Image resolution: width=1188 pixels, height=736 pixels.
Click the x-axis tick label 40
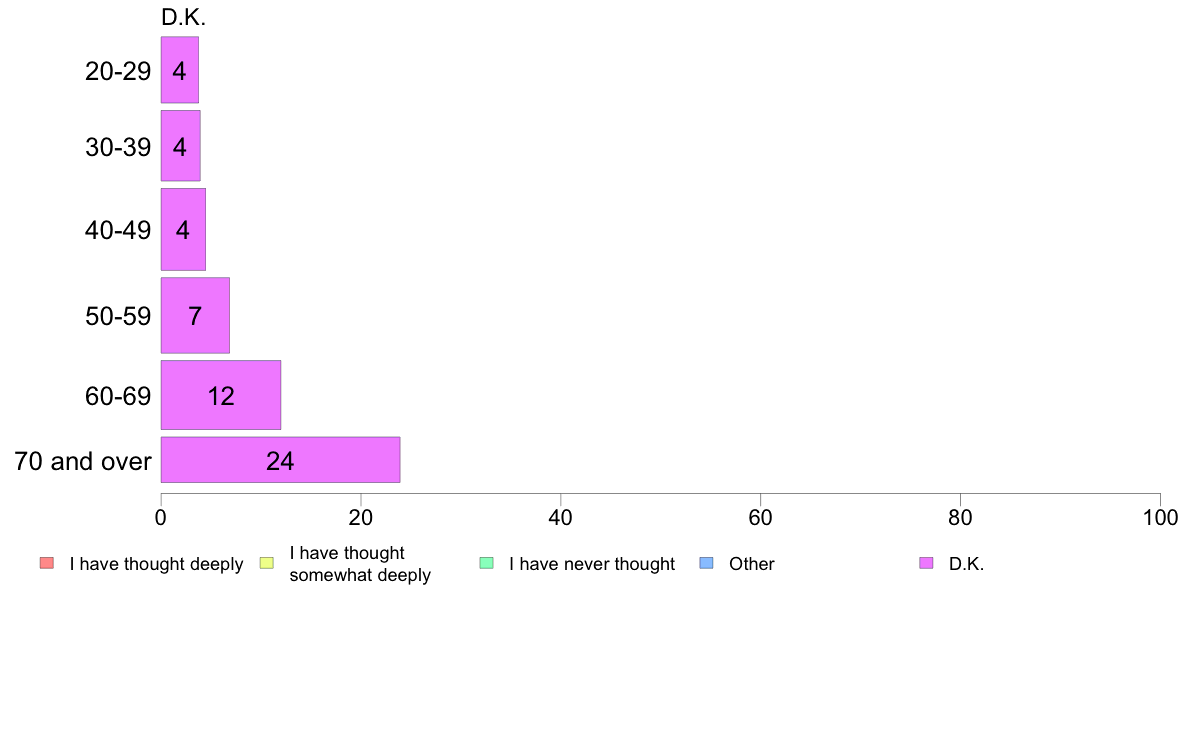(561, 518)
